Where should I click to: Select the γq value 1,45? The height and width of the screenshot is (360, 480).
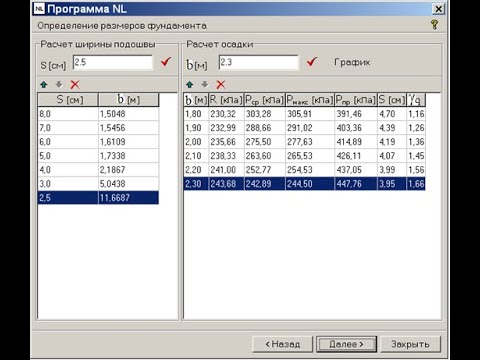(416, 156)
